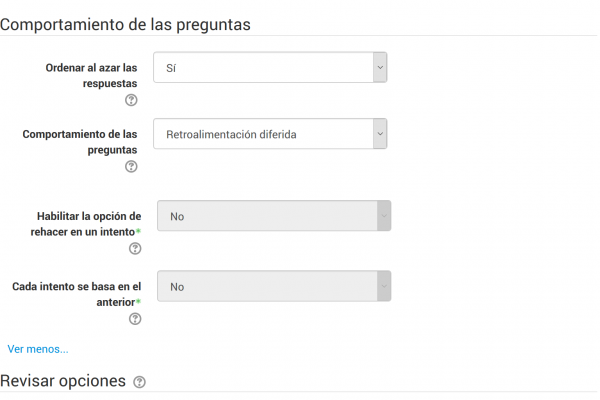The width and height of the screenshot is (600, 400).
Task: Click the Habilitar la opción de rehacer label
Action: pyautogui.click(x=86, y=224)
